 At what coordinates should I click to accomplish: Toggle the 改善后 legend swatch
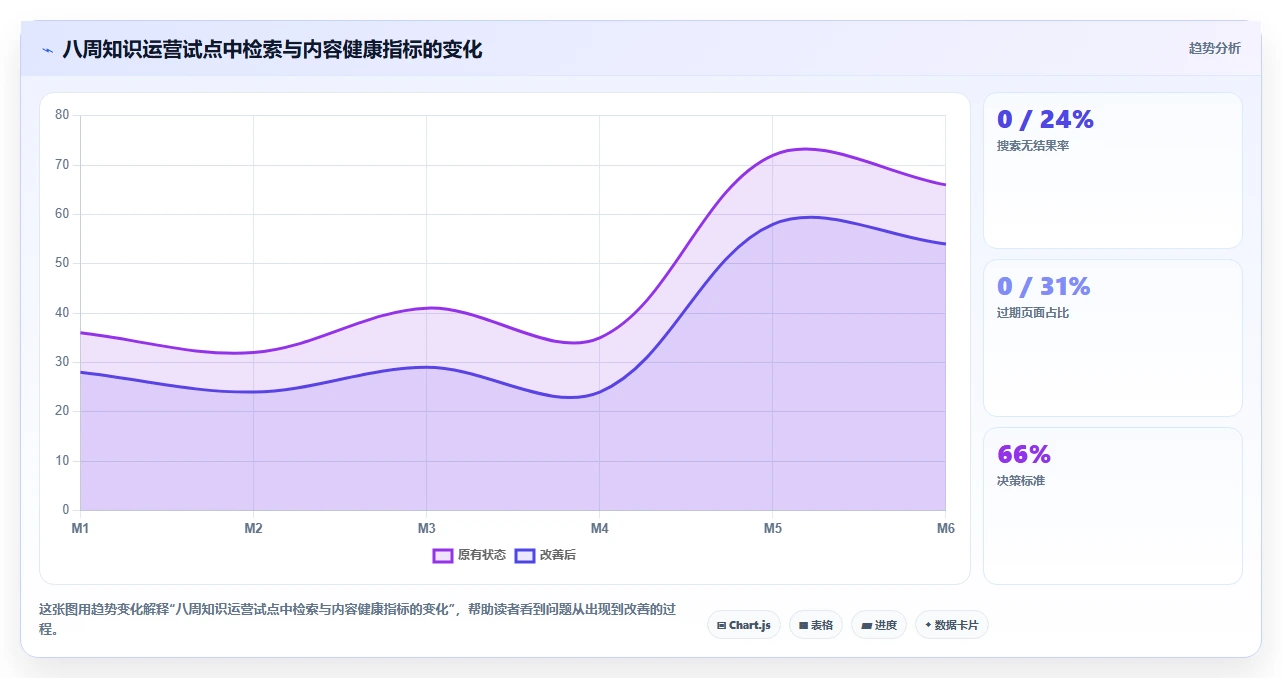(525, 556)
